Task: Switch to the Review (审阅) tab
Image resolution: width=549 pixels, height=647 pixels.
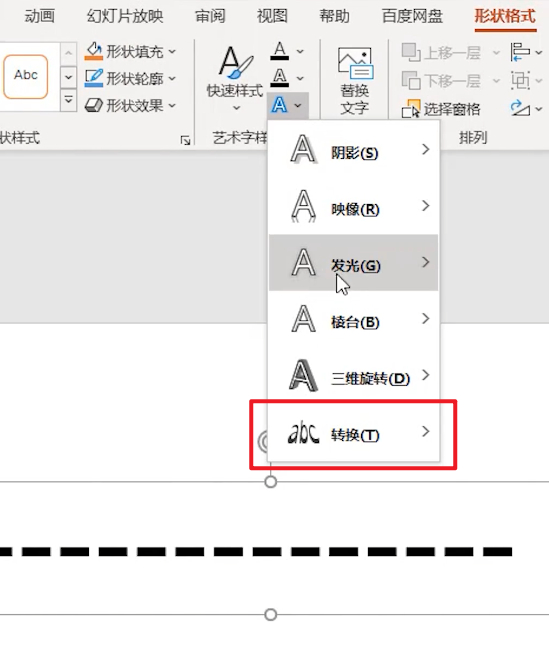Action: click(x=210, y=17)
